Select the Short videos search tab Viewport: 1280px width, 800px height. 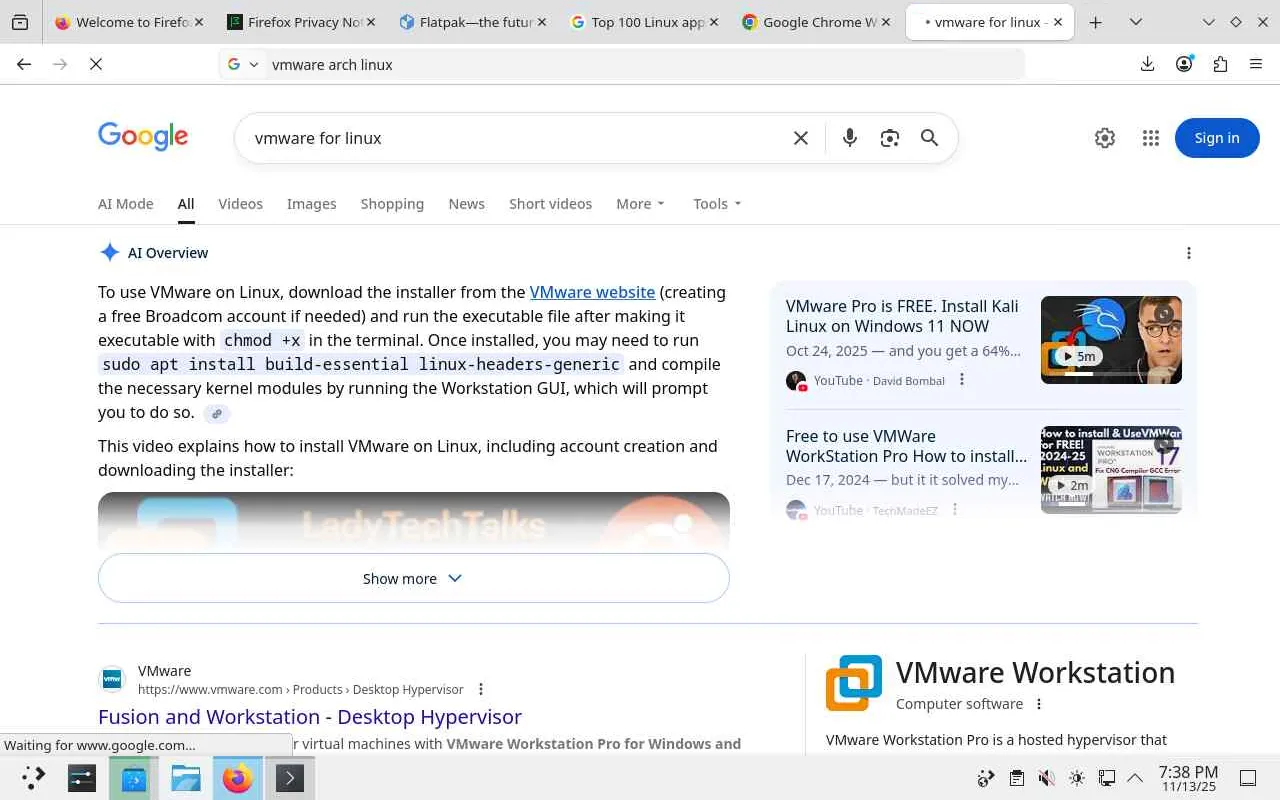[x=550, y=204]
